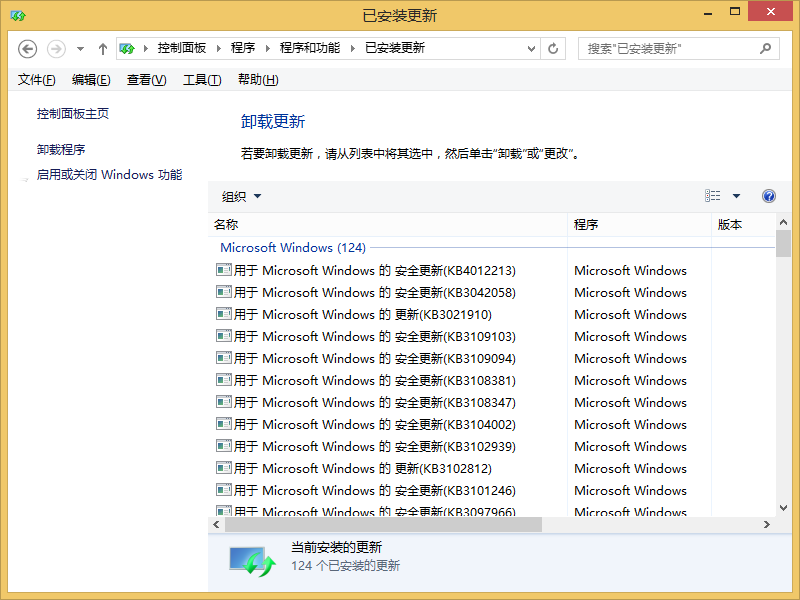Open the recent pages dropdown next to forward arrow

tap(79, 48)
